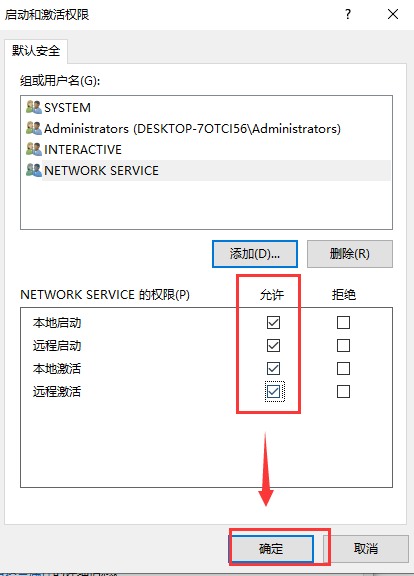Screen dimensions: 414x576
Task: Toggle 允许 checkbox for 本地启动
Action: pos(273,323)
